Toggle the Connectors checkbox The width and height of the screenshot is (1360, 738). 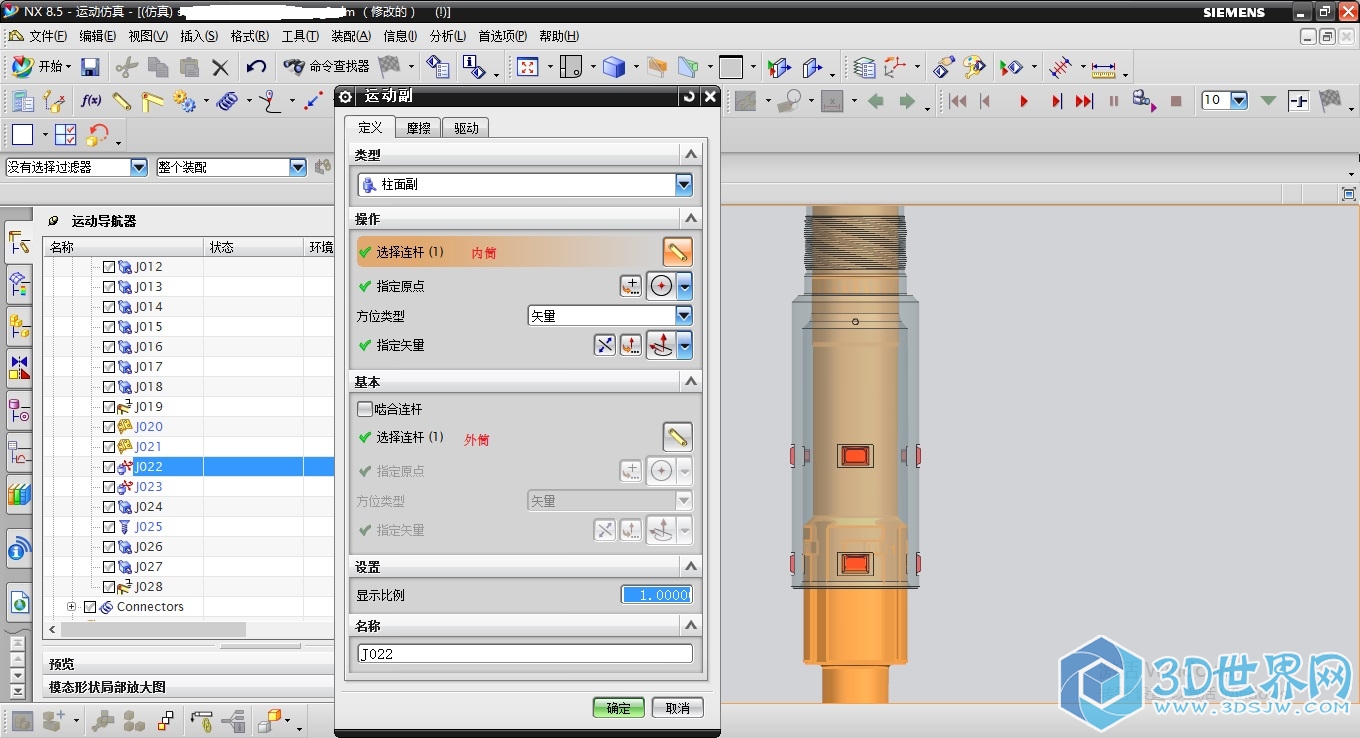90,607
